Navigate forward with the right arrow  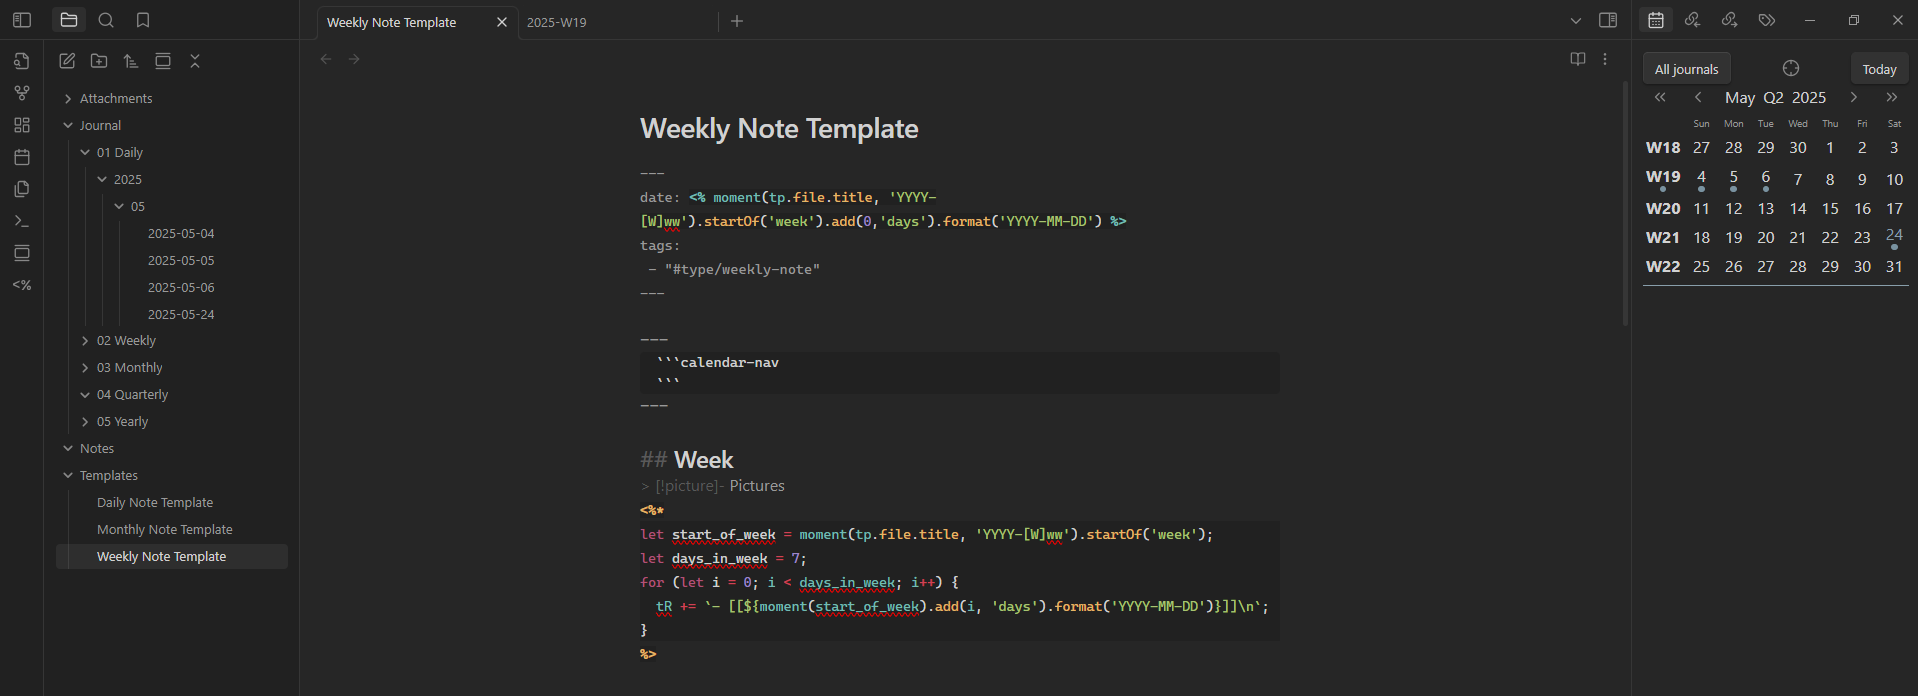354,59
